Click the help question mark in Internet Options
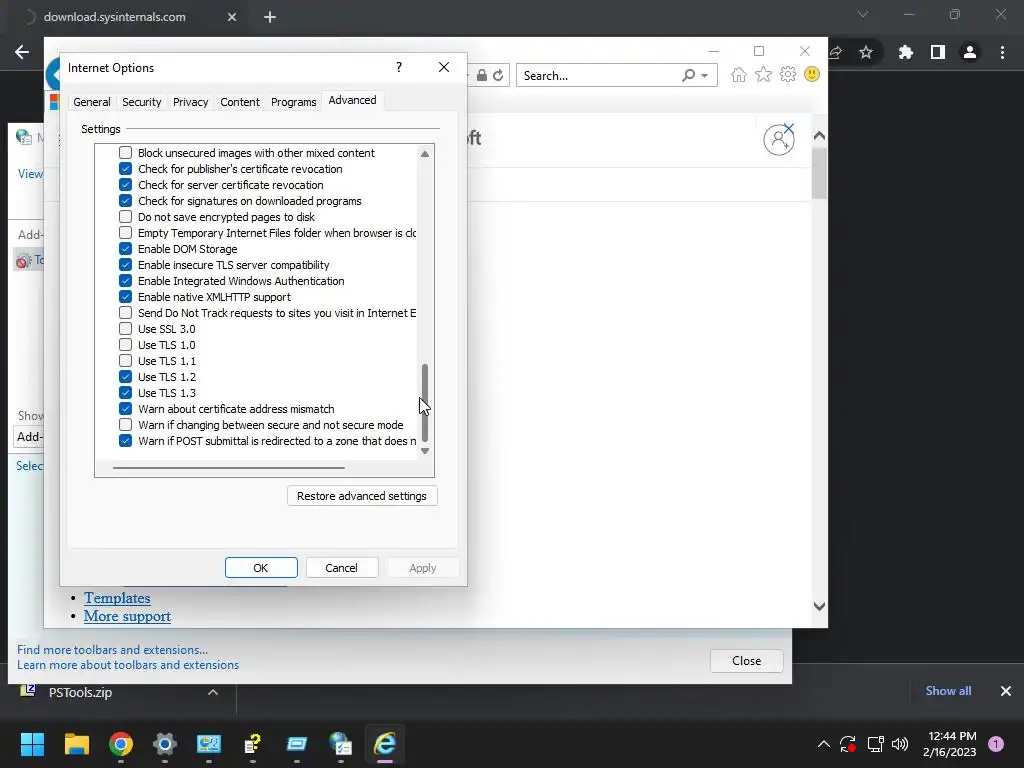This screenshot has width=1024, height=768. (399, 67)
